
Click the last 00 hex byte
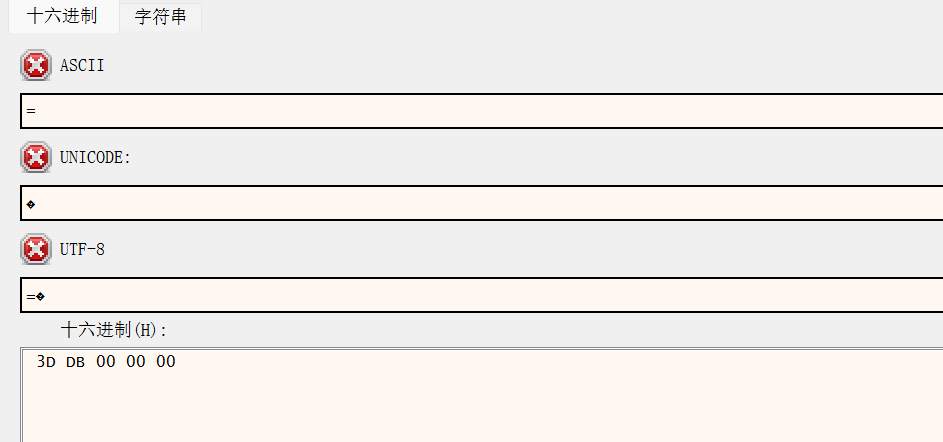[166, 362]
